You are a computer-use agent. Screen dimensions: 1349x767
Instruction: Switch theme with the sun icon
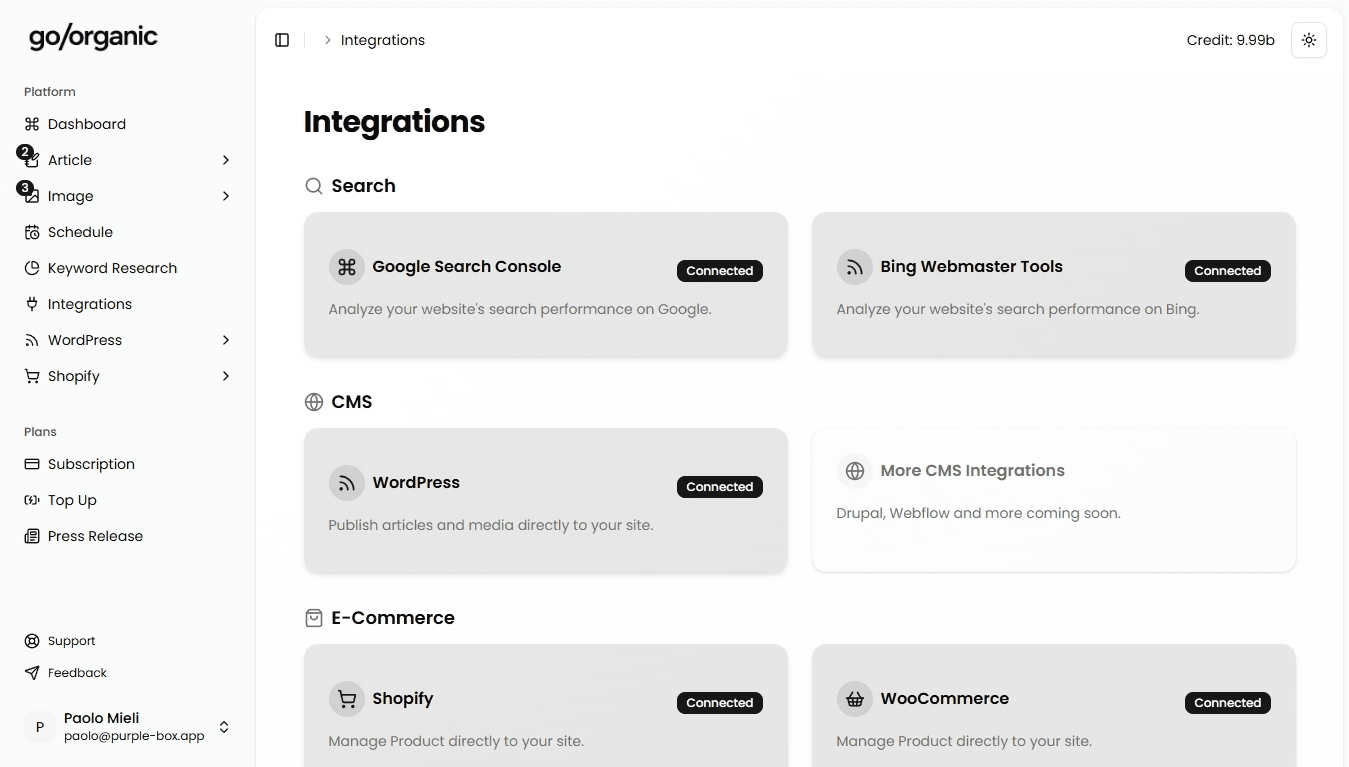tap(1308, 40)
